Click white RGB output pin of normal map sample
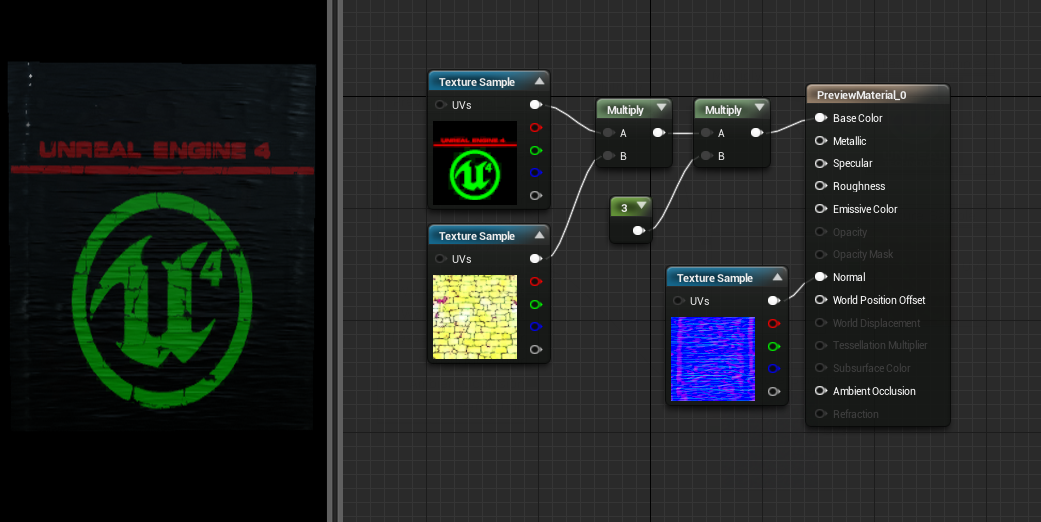Image resolution: width=1041 pixels, height=522 pixels. tap(773, 301)
